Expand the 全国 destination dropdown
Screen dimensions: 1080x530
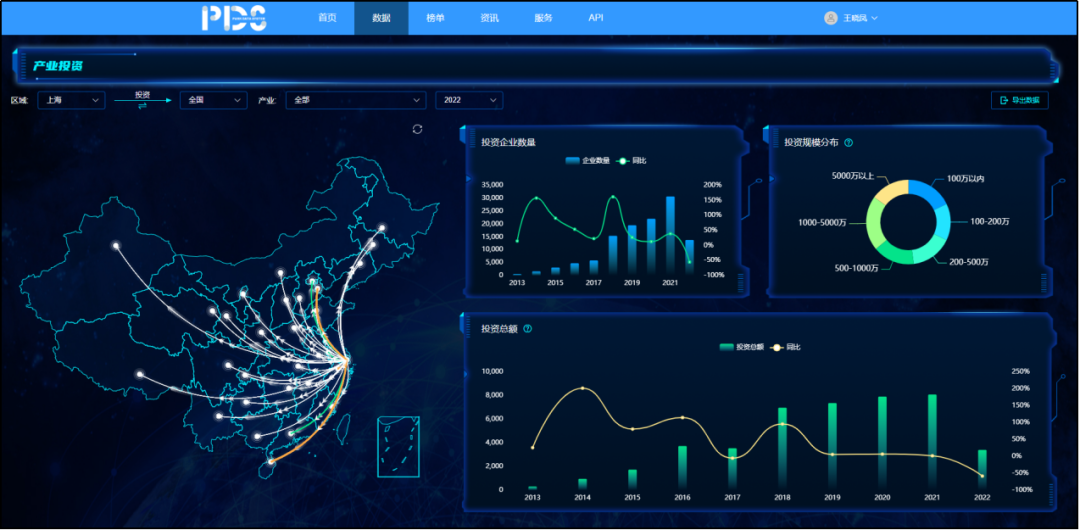click(x=213, y=100)
